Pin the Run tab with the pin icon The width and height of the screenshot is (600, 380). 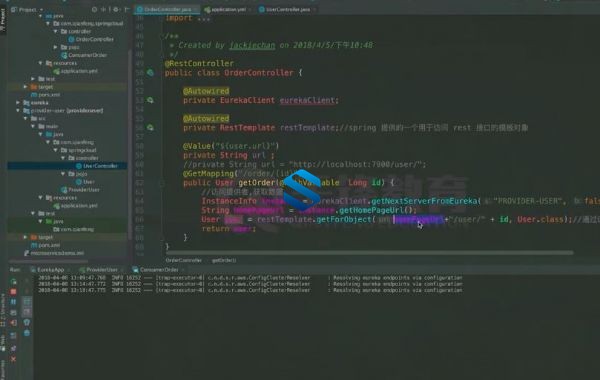(13, 348)
